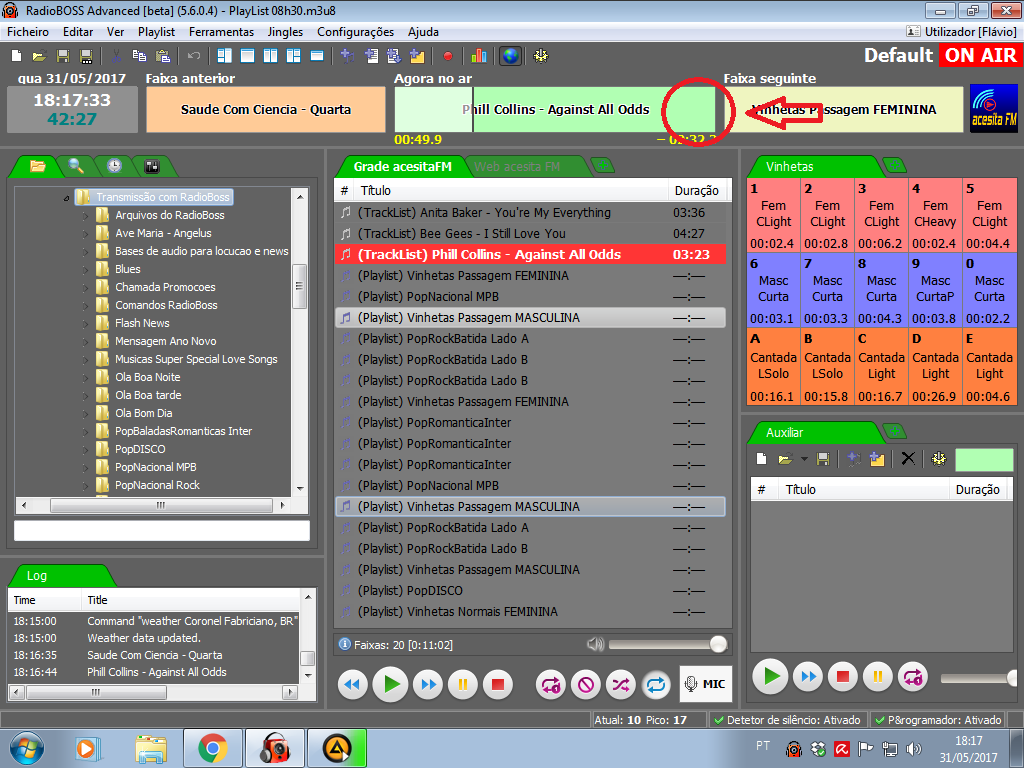Select Phill Collins - Against All Odds row

pos(530,255)
